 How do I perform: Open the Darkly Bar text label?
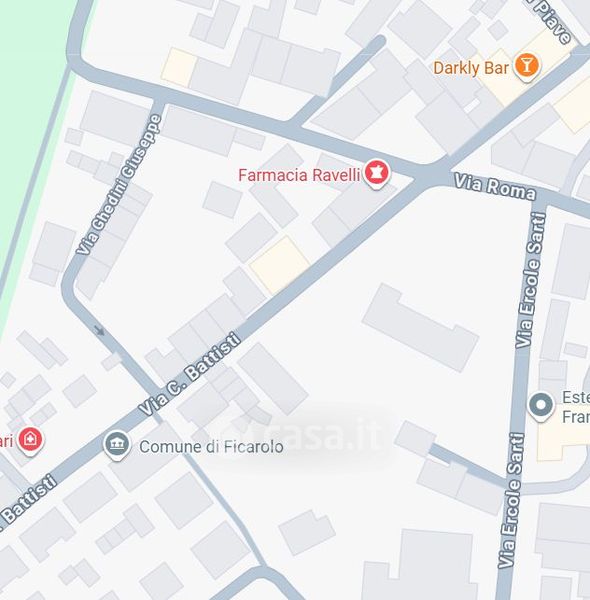471,68
